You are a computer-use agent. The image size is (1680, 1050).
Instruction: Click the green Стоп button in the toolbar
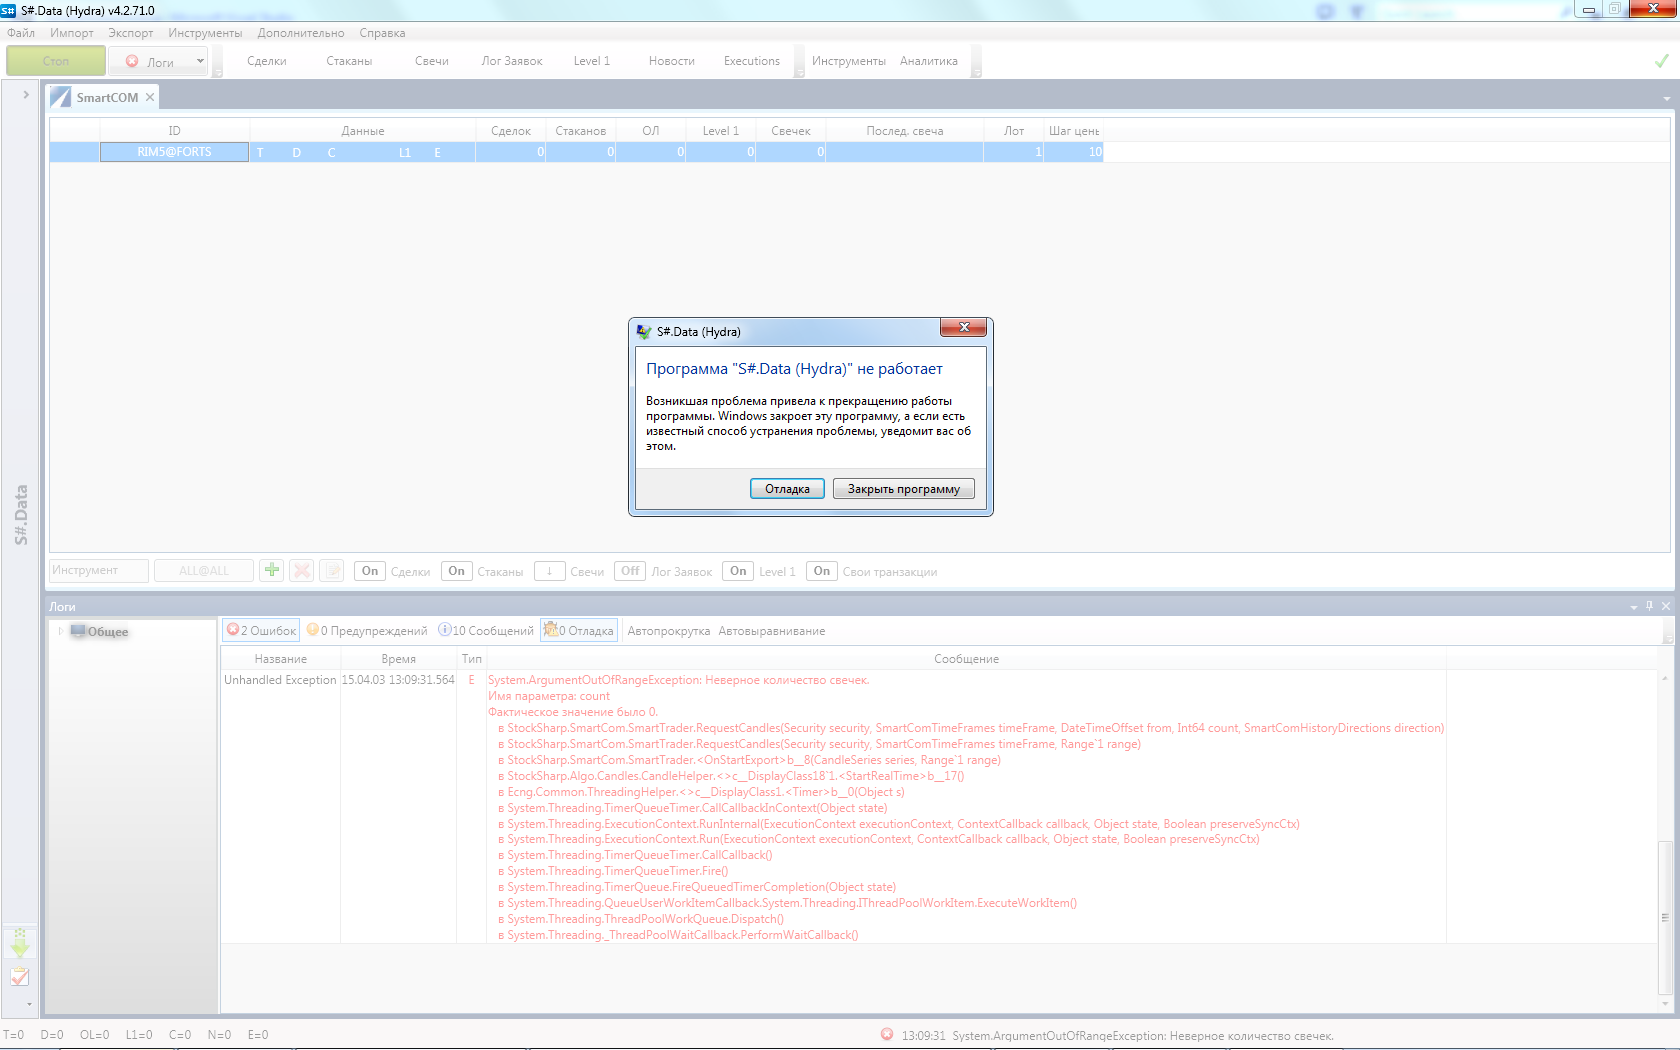tap(56, 61)
